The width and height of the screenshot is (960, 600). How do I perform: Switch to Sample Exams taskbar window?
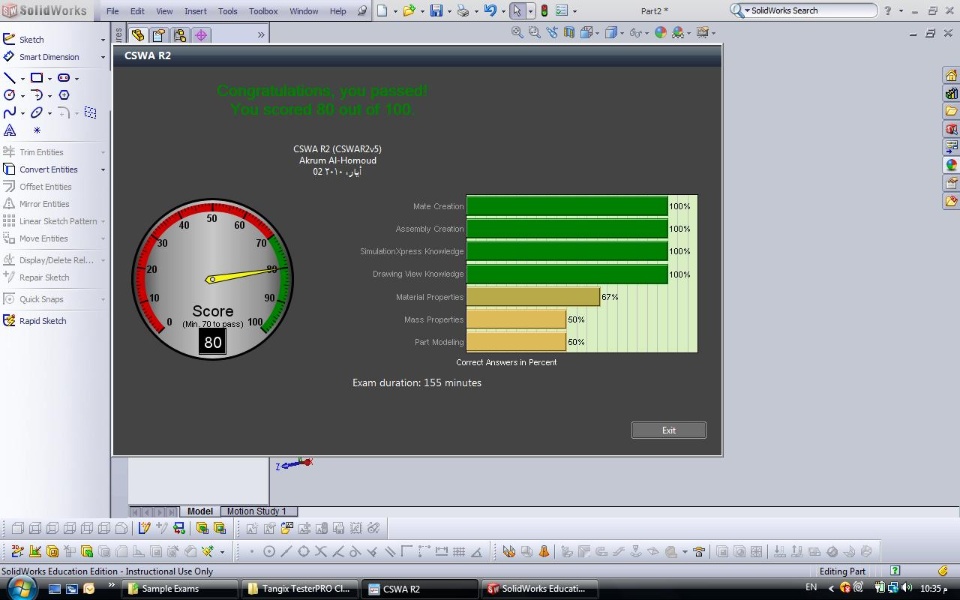(179, 589)
